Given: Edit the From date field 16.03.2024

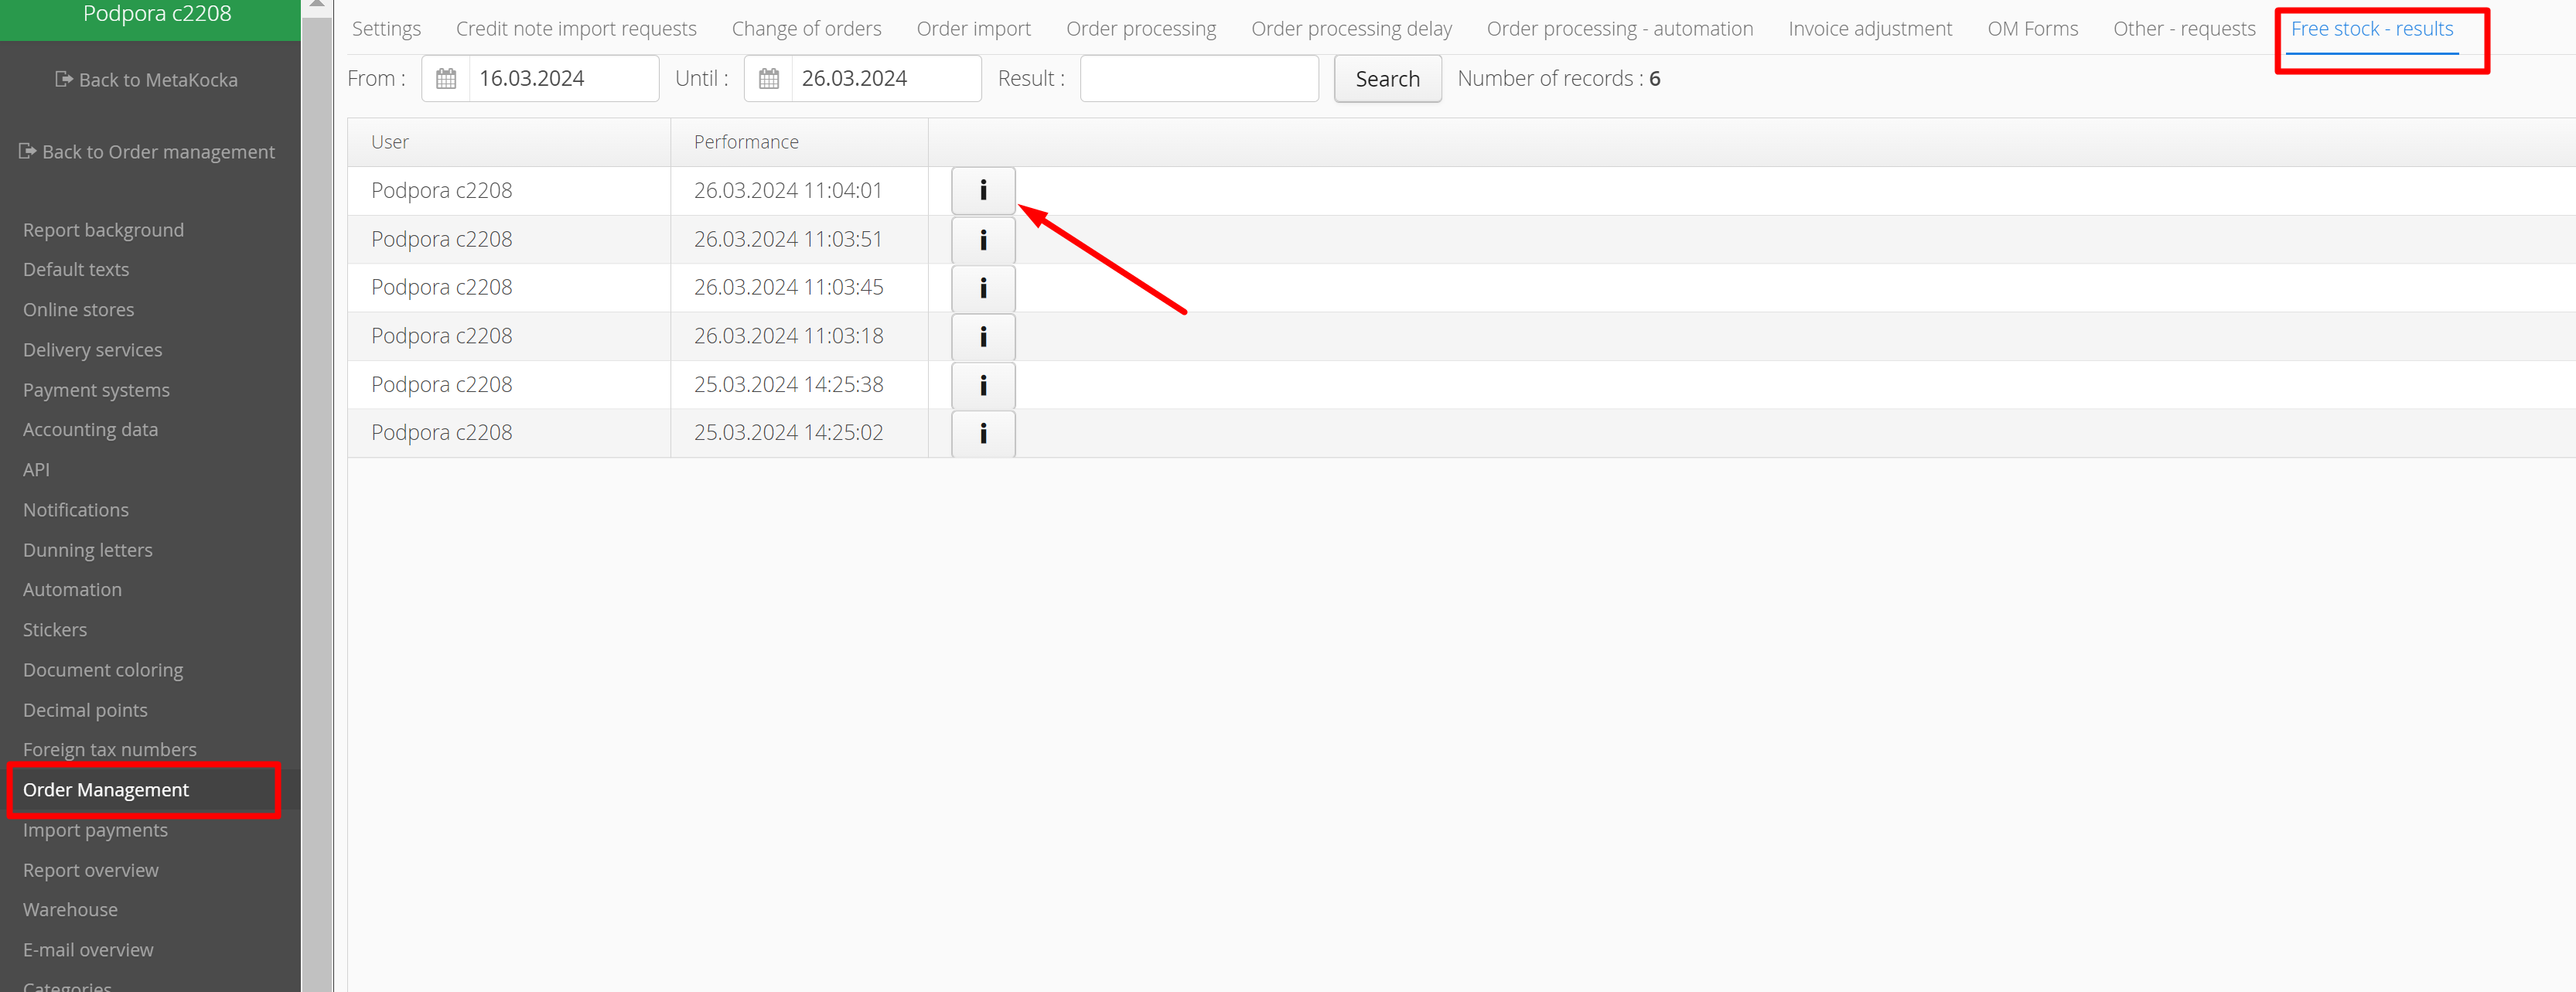Looking at the screenshot, I should click(562, 78).
